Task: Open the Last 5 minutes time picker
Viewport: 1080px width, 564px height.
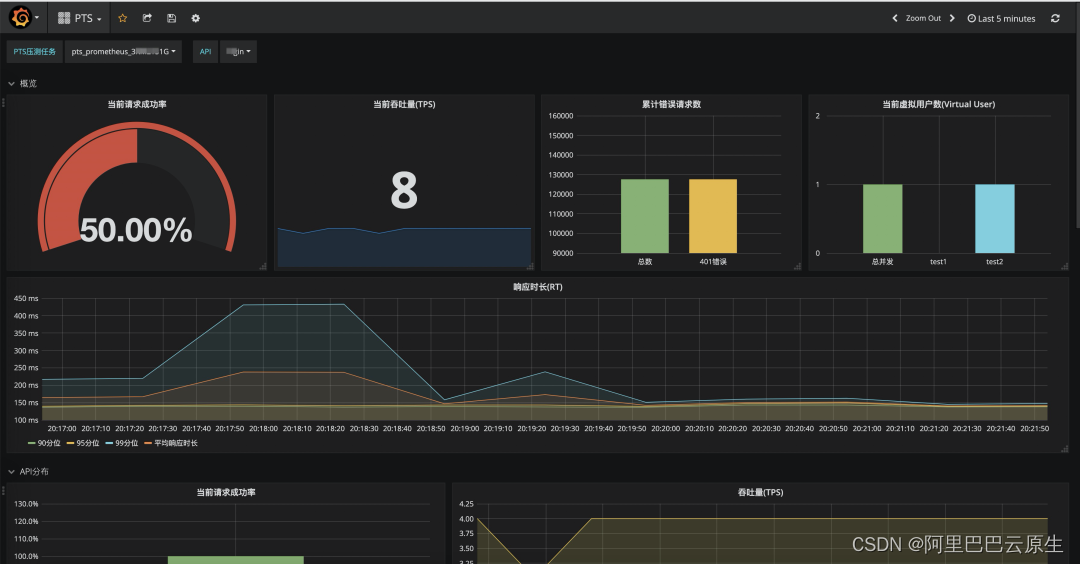Action: tap(1001, 19)
